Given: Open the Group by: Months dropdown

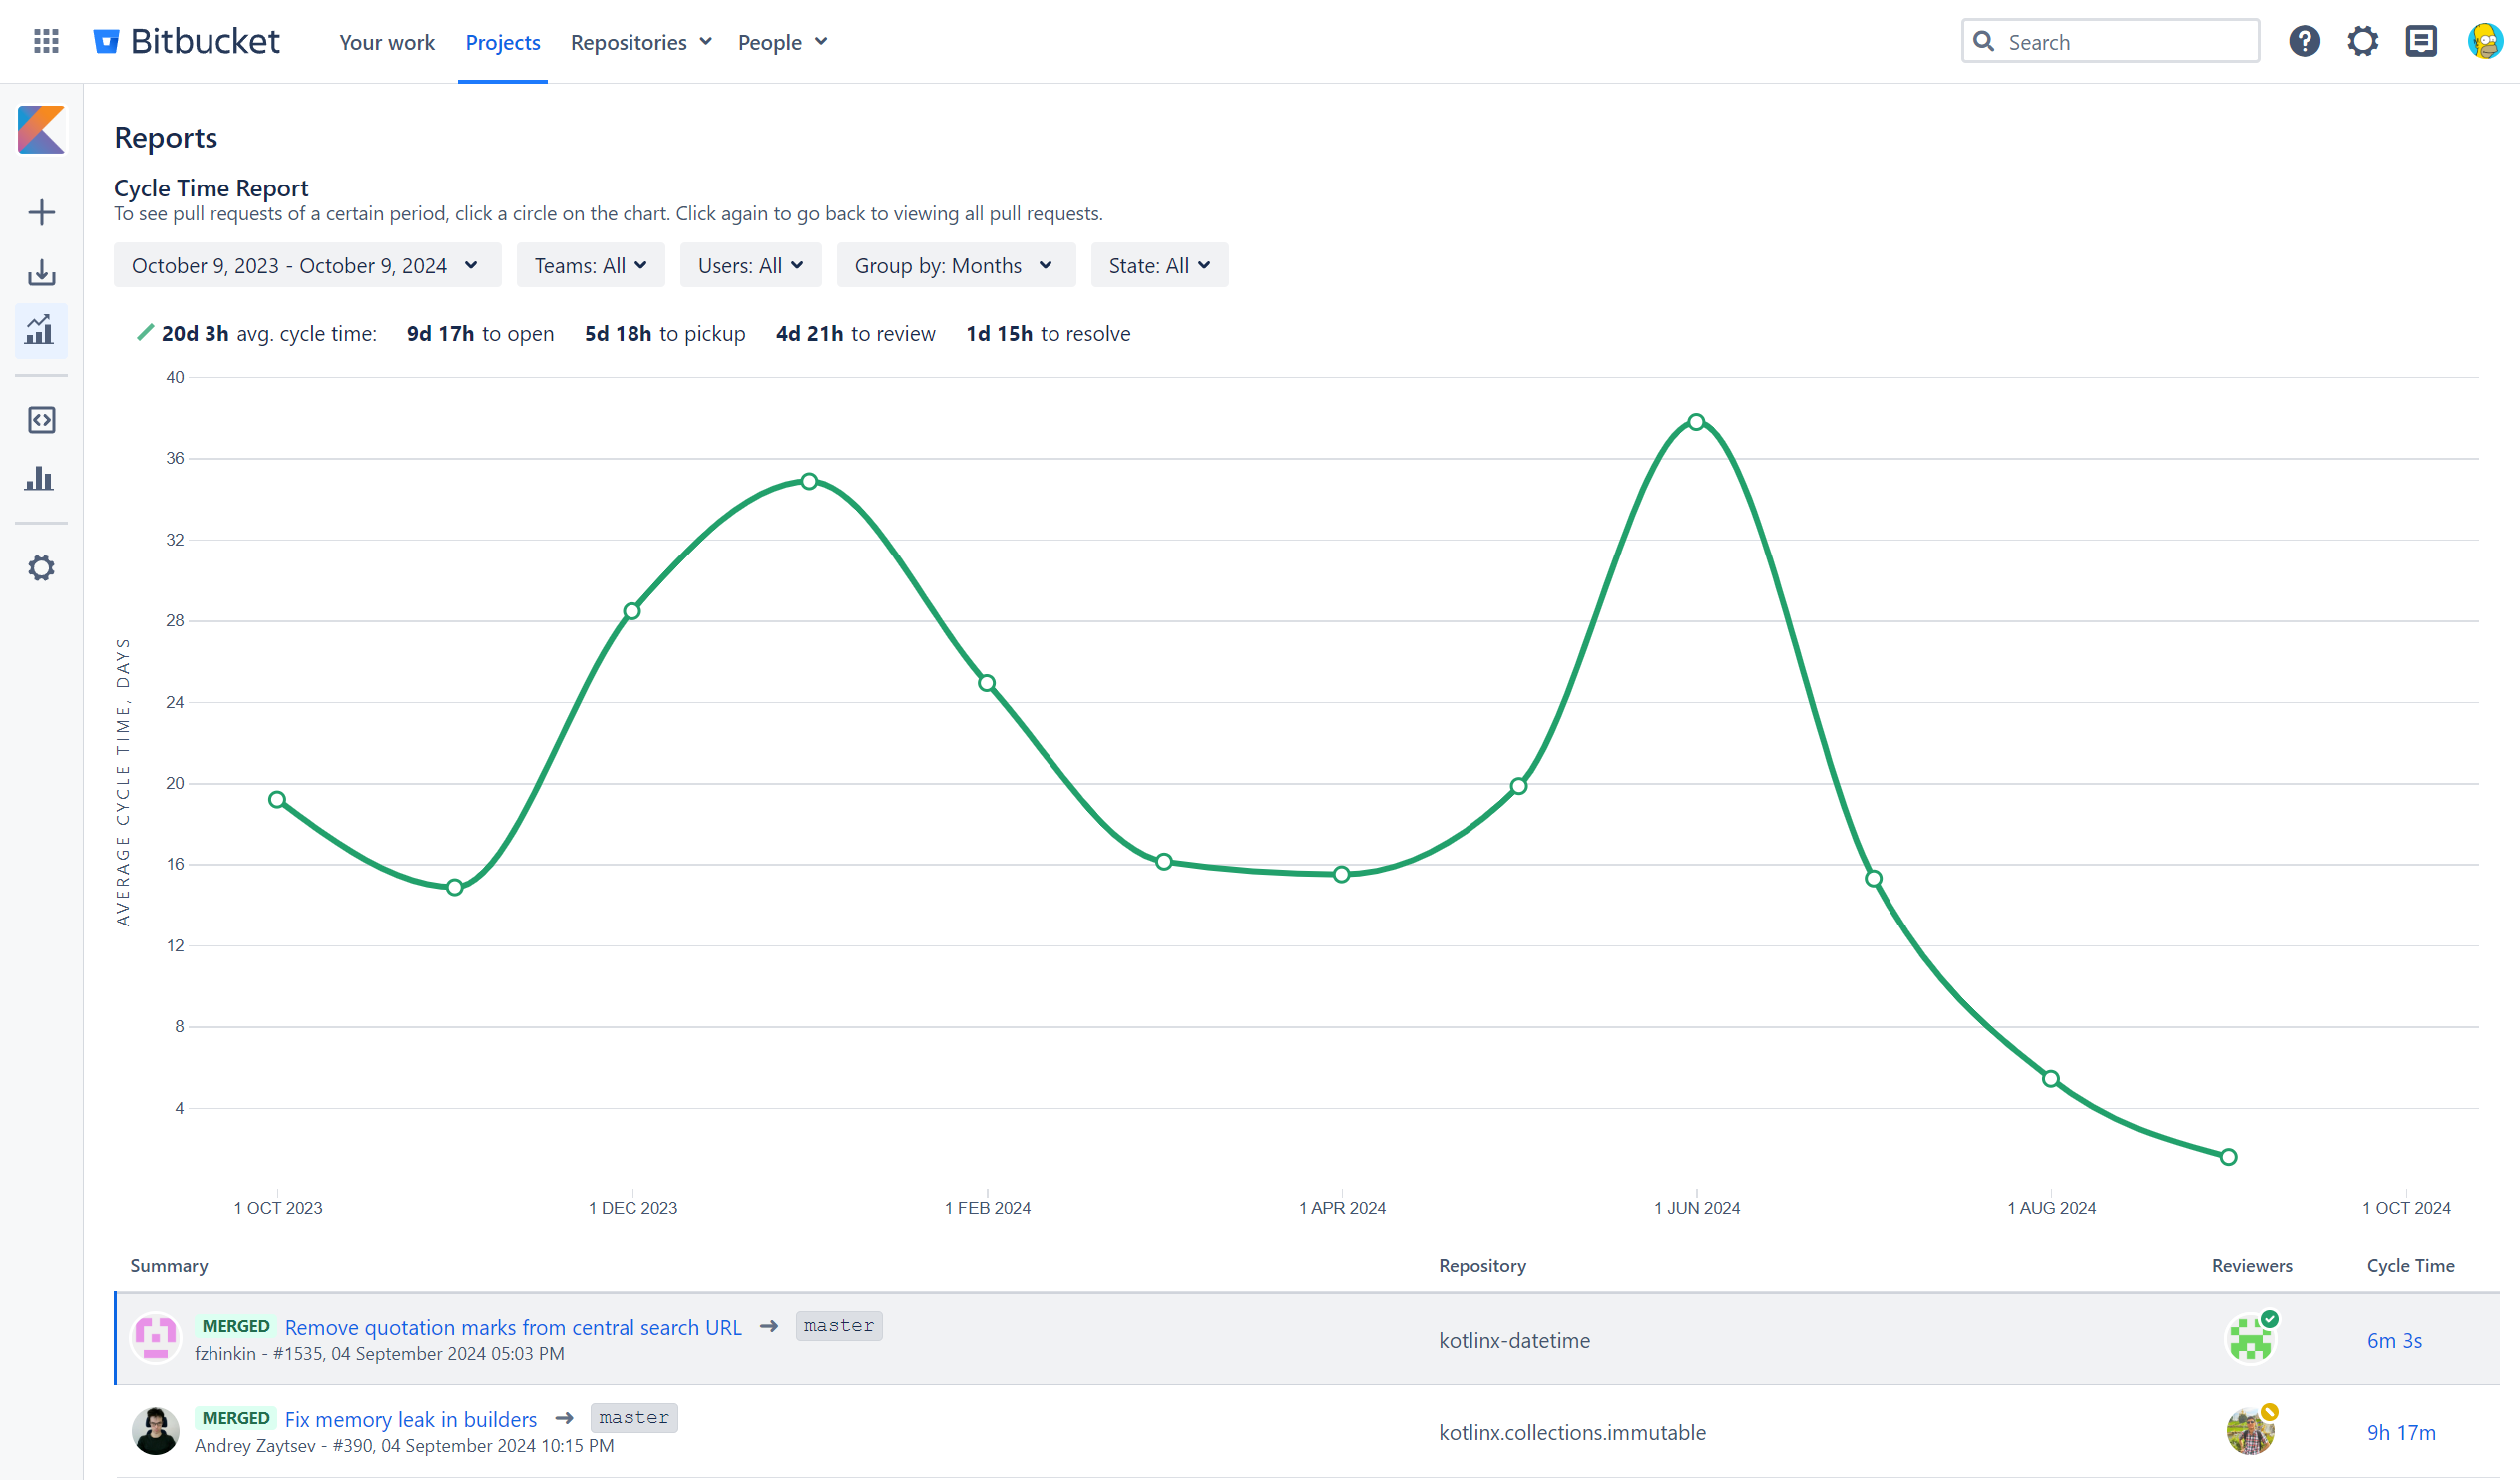Looking at the screenshot, I should click(954, 265).
